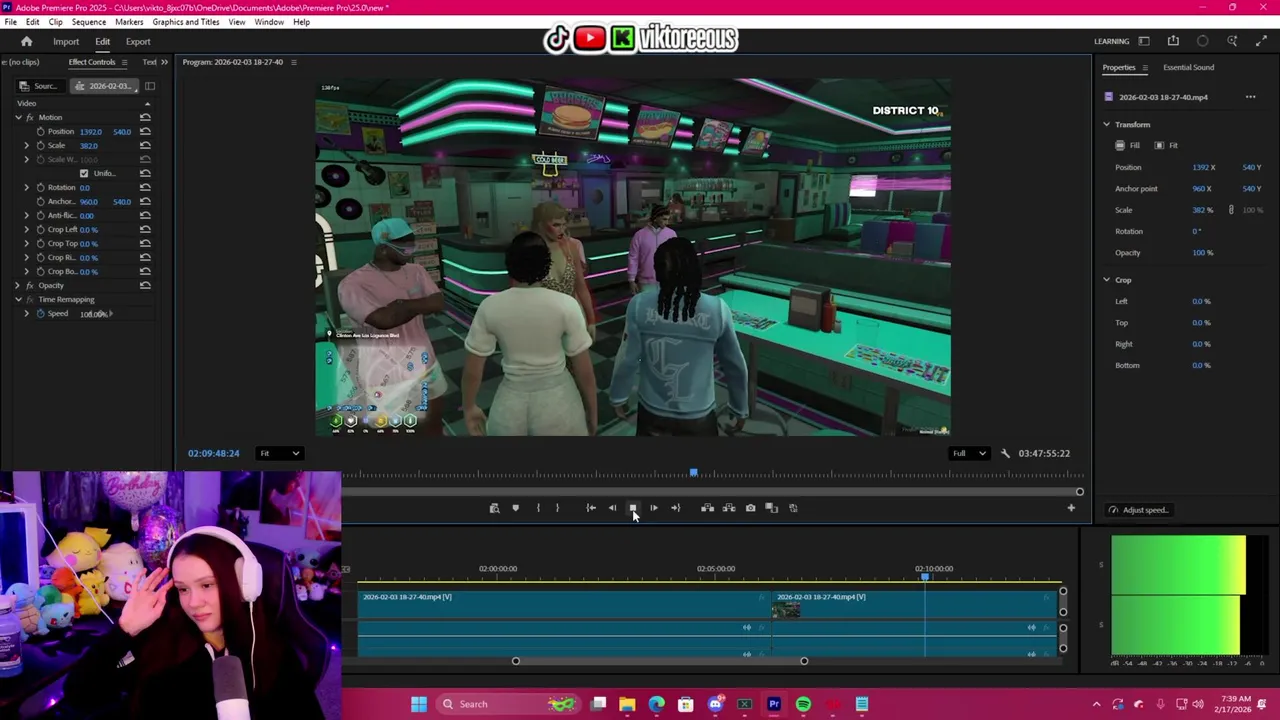Go to In point button

pyautogui.click(x=591, y=508)
